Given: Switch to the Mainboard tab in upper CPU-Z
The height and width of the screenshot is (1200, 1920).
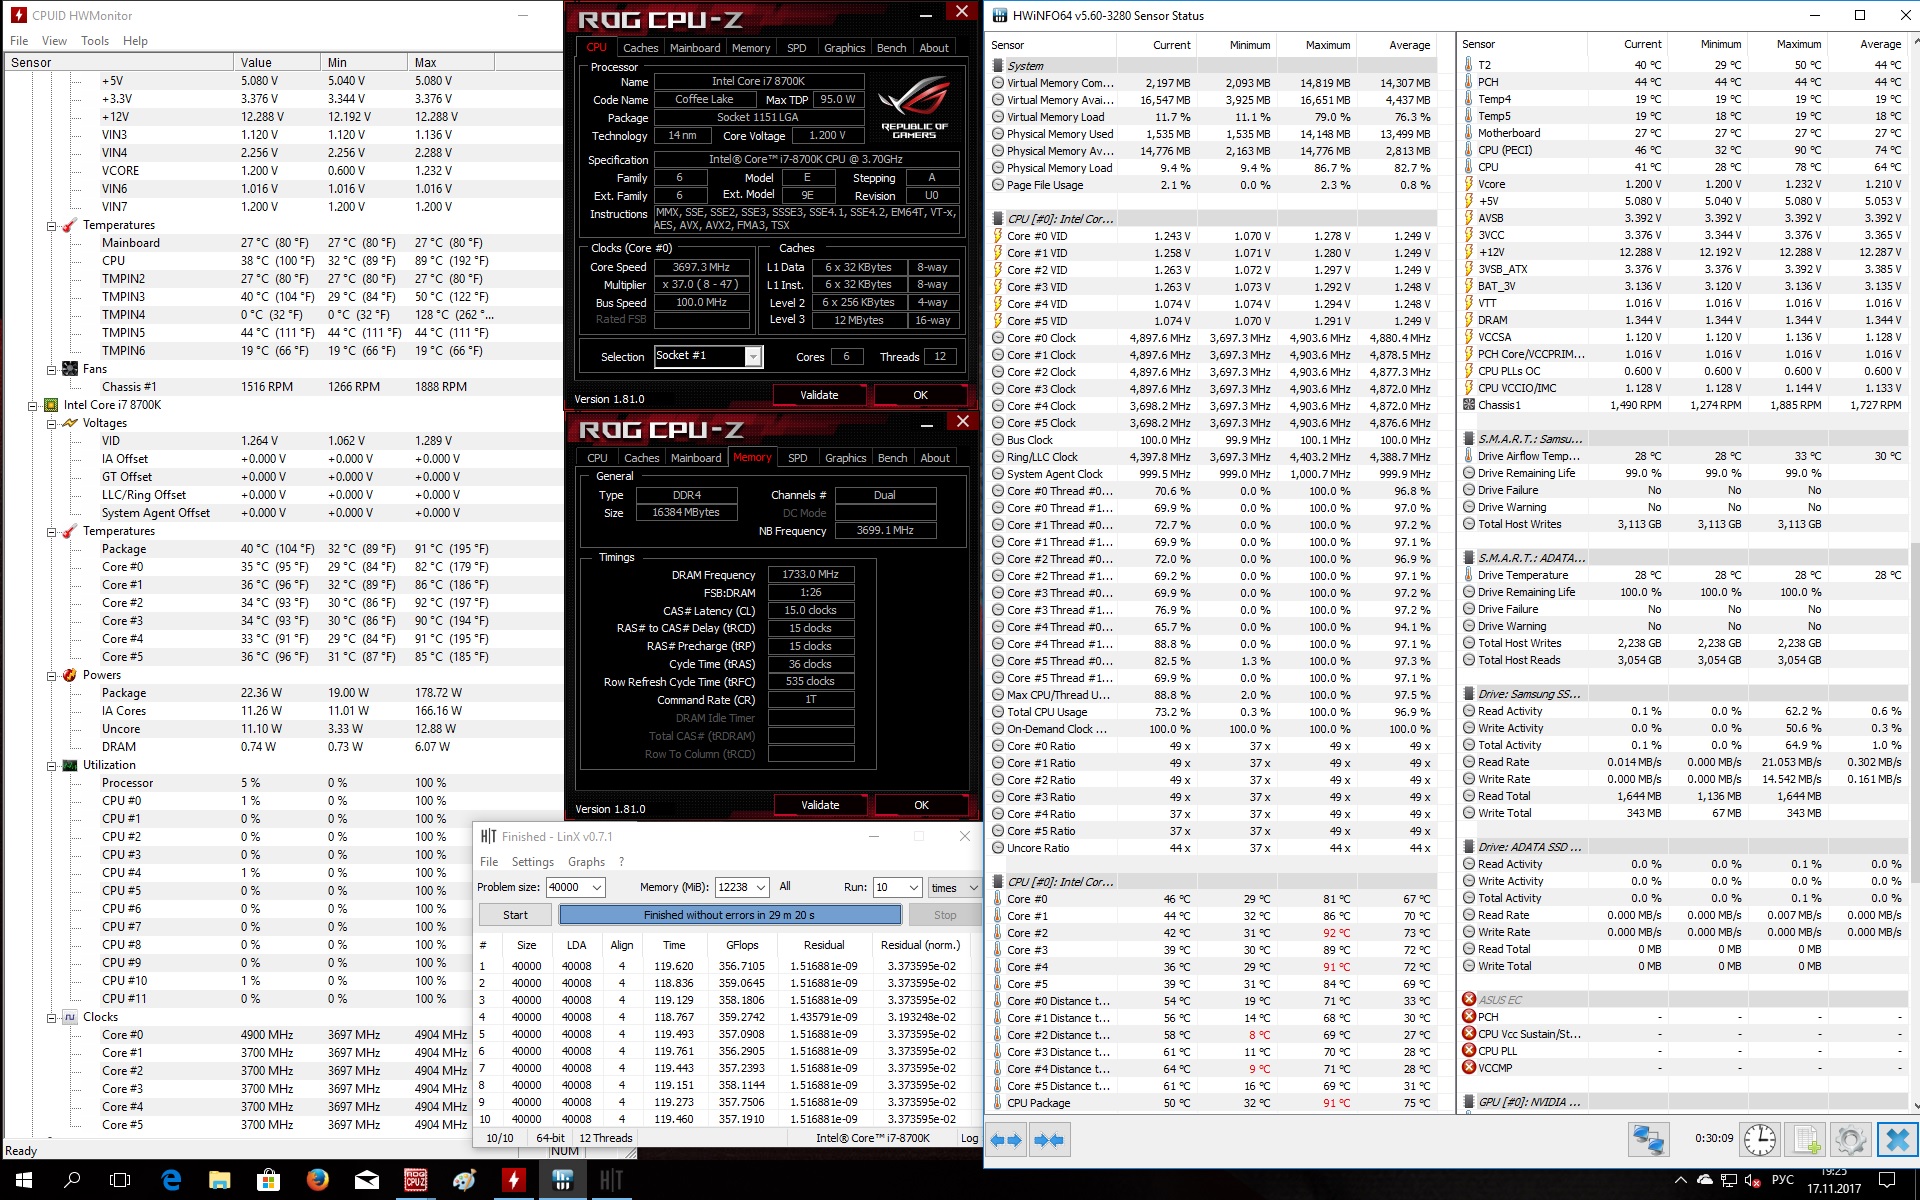Looking at the screenshot, I should [x=695, y=48].
